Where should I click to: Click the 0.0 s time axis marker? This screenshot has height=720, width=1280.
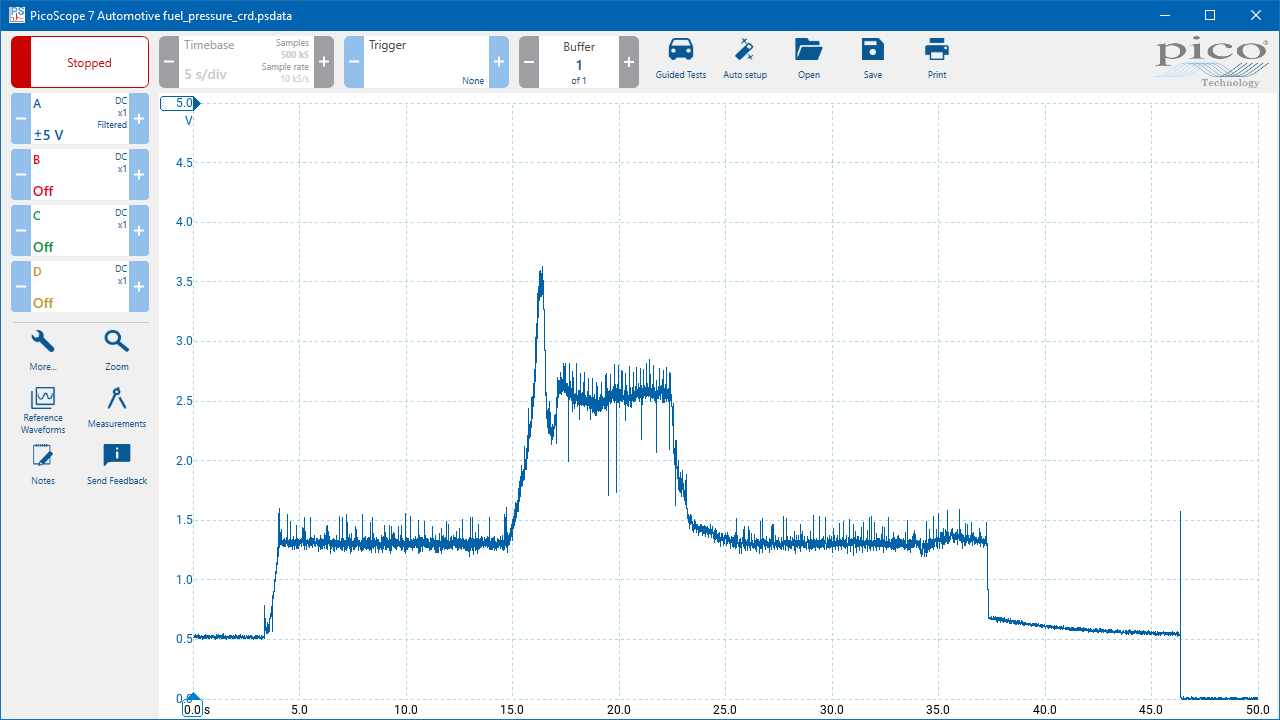coord(193,709)
